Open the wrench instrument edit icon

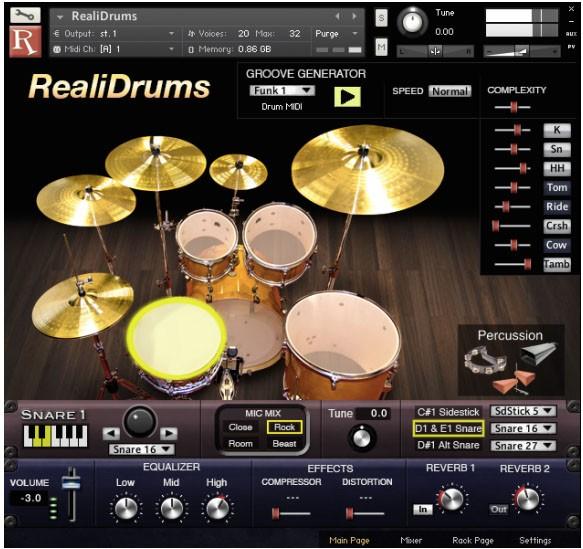click(x=25, y=15)
